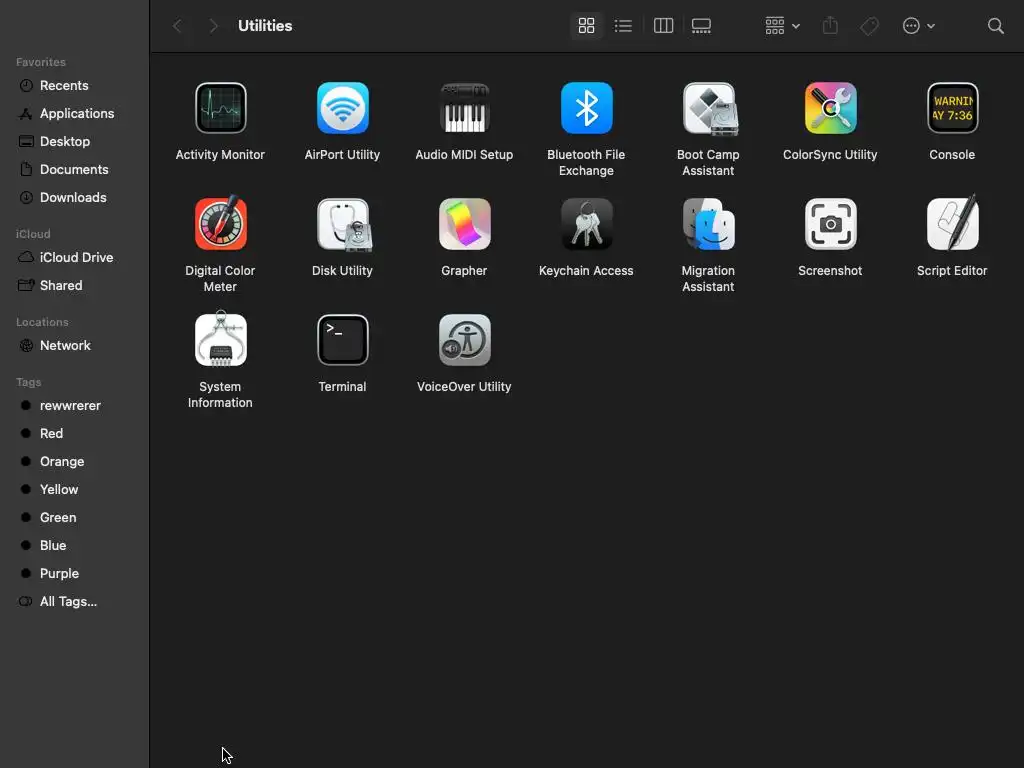Select the AirPort Utility icon
This screenshot has height=768, width=1024.
(x=342, y=108)
